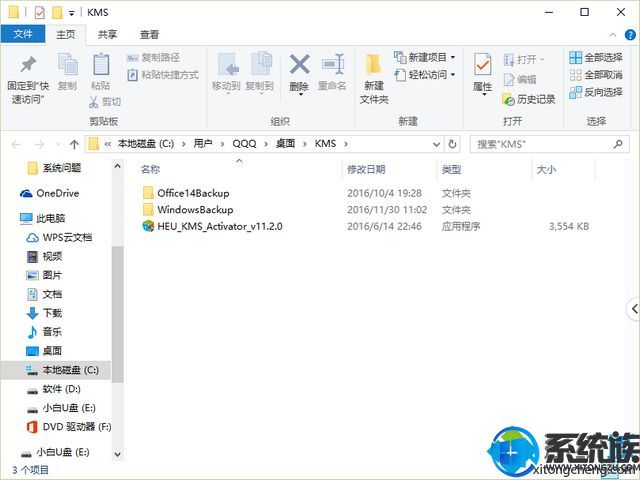The image size is (640, 480).
Task: Click the Move to (移动到) icon
Action: [227, 64]
